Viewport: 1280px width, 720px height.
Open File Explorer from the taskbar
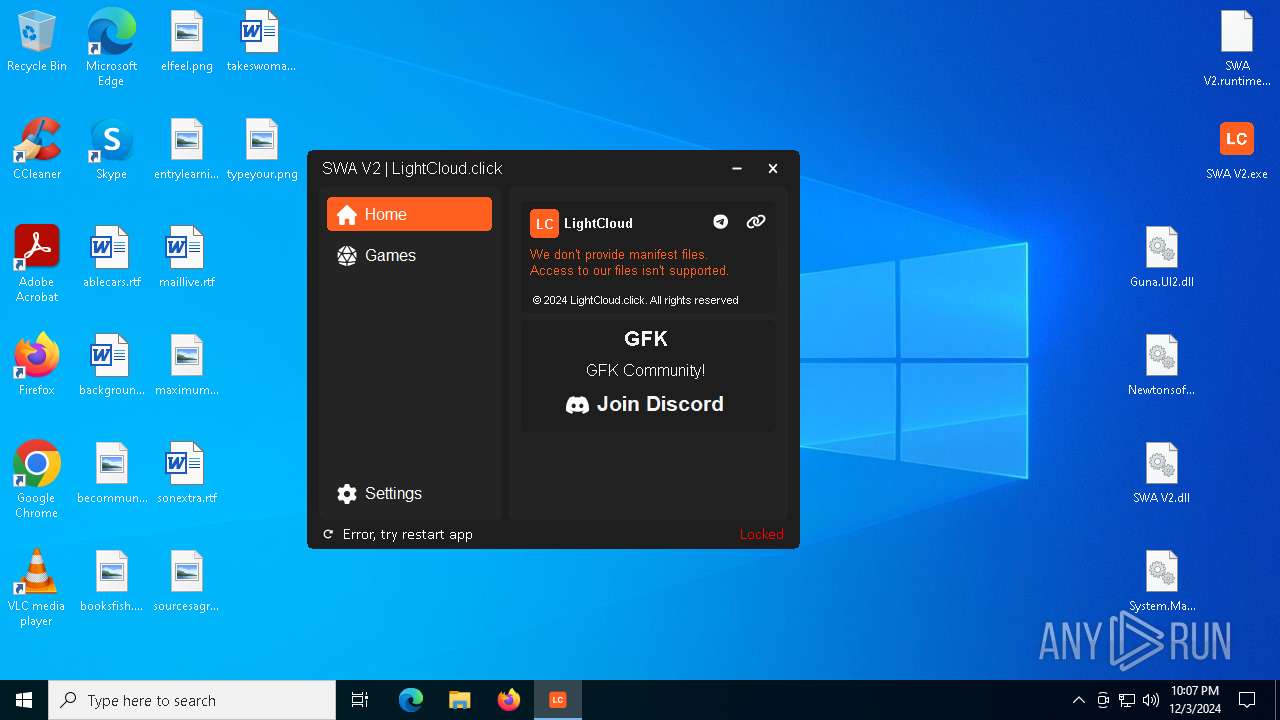460,700
